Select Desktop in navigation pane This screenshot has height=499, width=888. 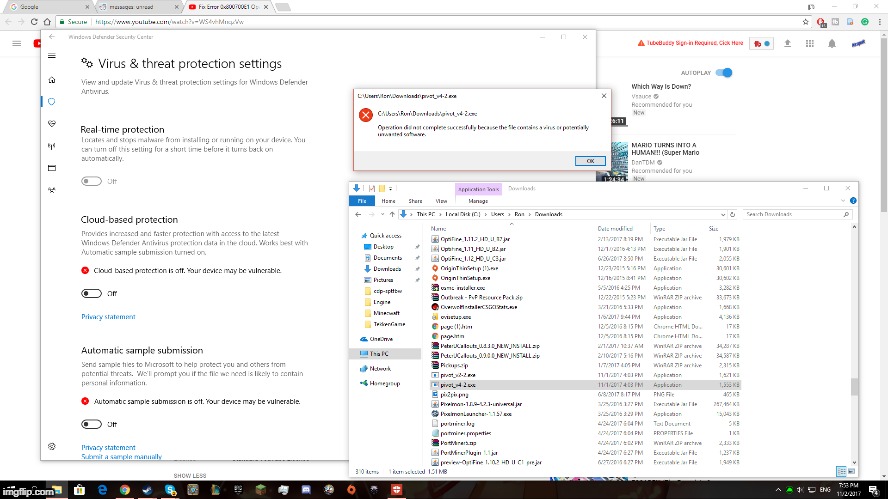(x=383, y=247)
